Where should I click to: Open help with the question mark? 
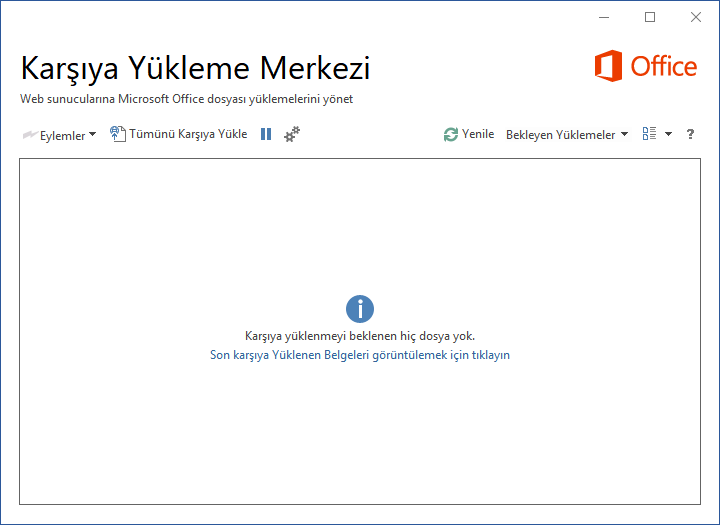point(690,134)
